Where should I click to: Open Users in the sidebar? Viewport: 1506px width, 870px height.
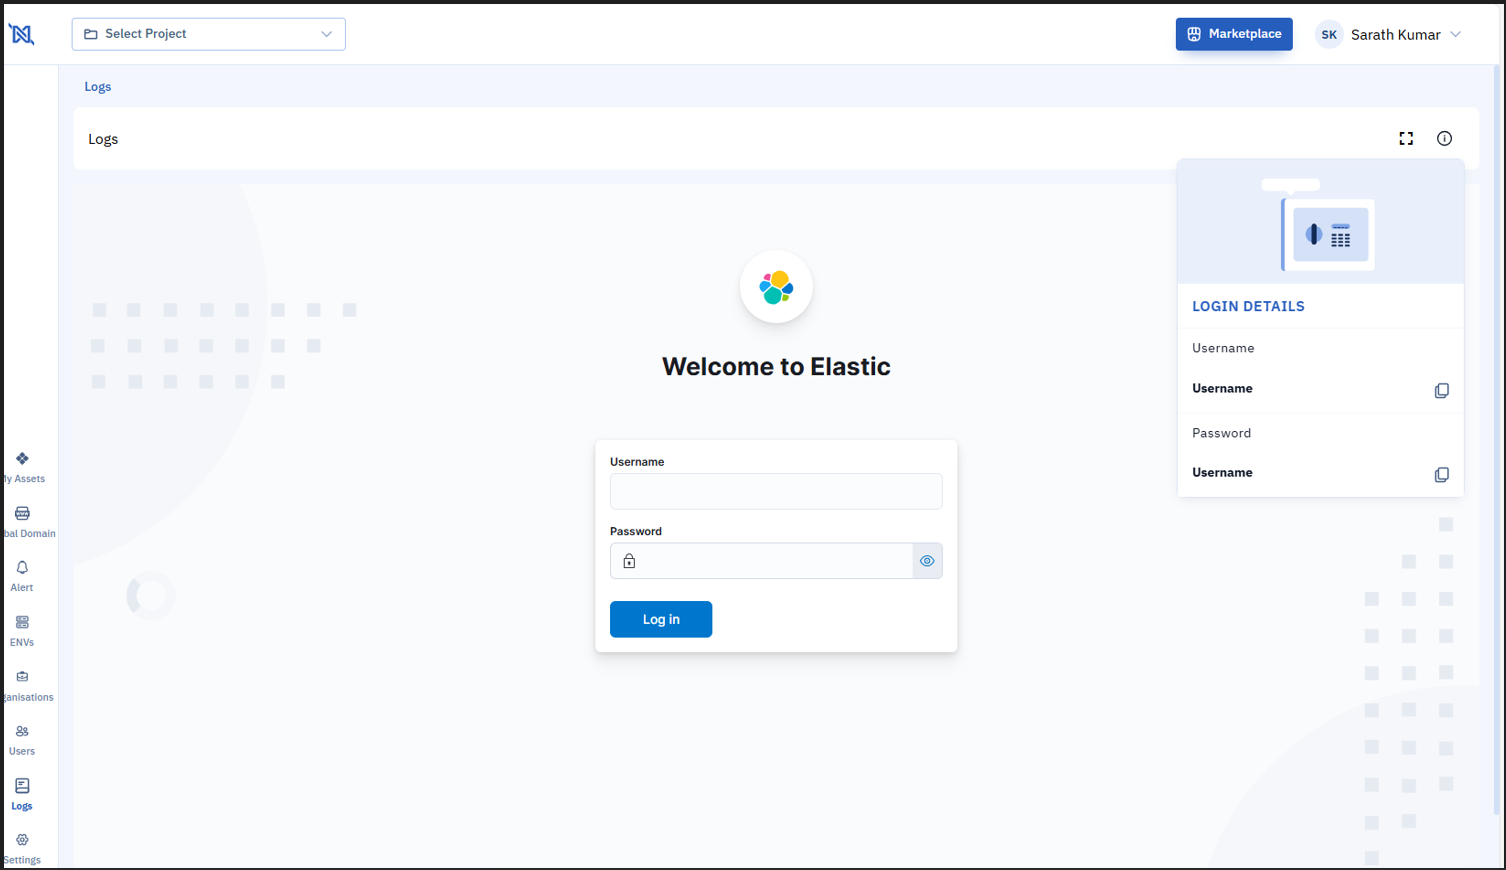[22, 740]
